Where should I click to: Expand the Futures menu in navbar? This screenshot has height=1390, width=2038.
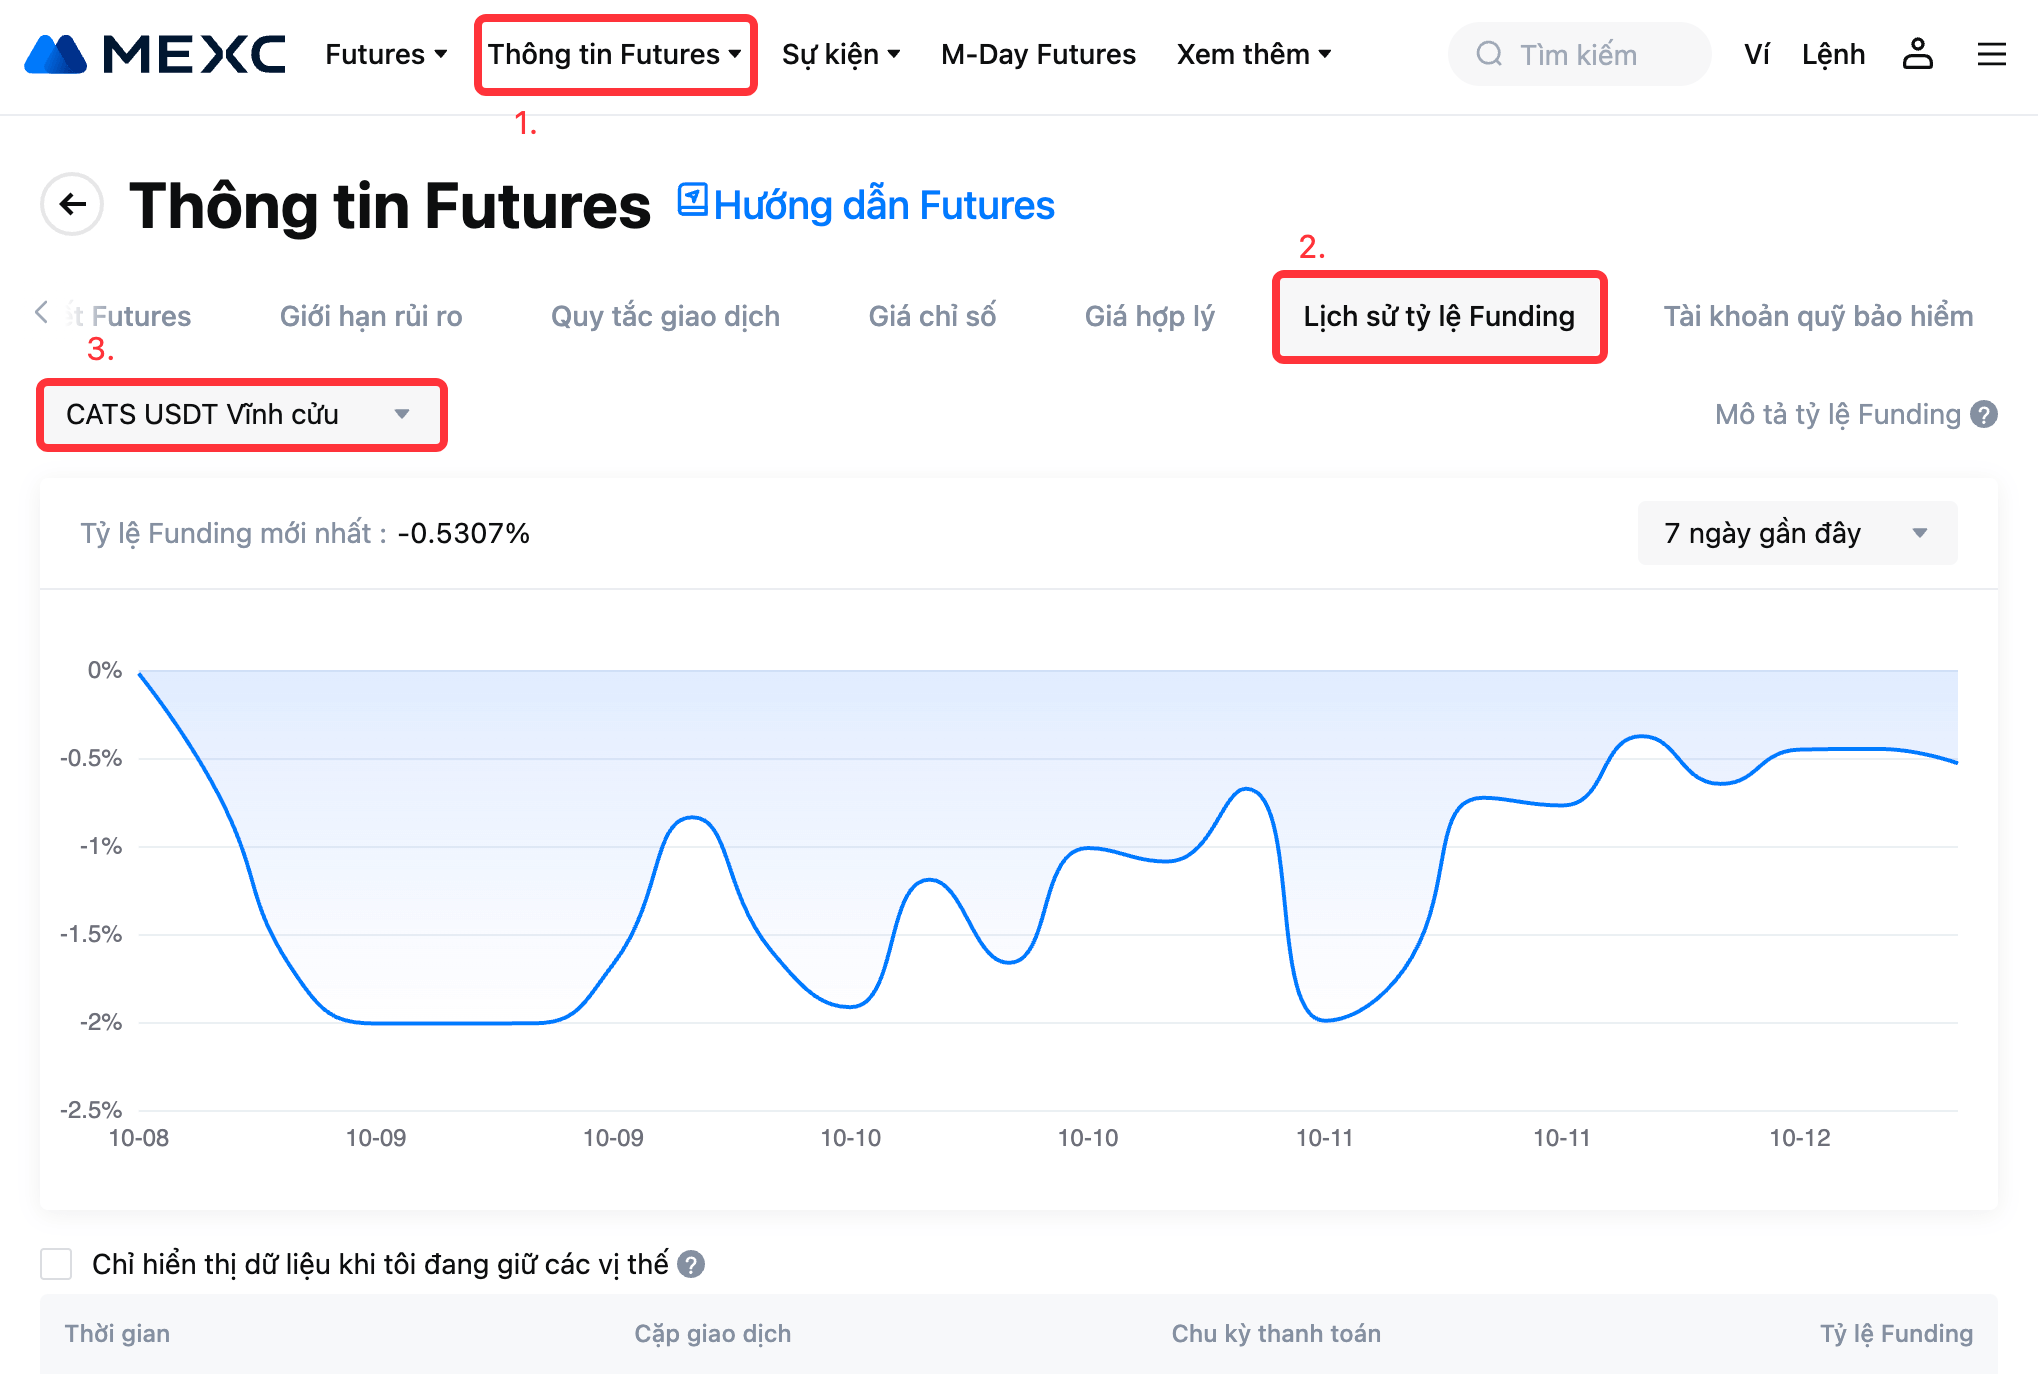point(385,54)
